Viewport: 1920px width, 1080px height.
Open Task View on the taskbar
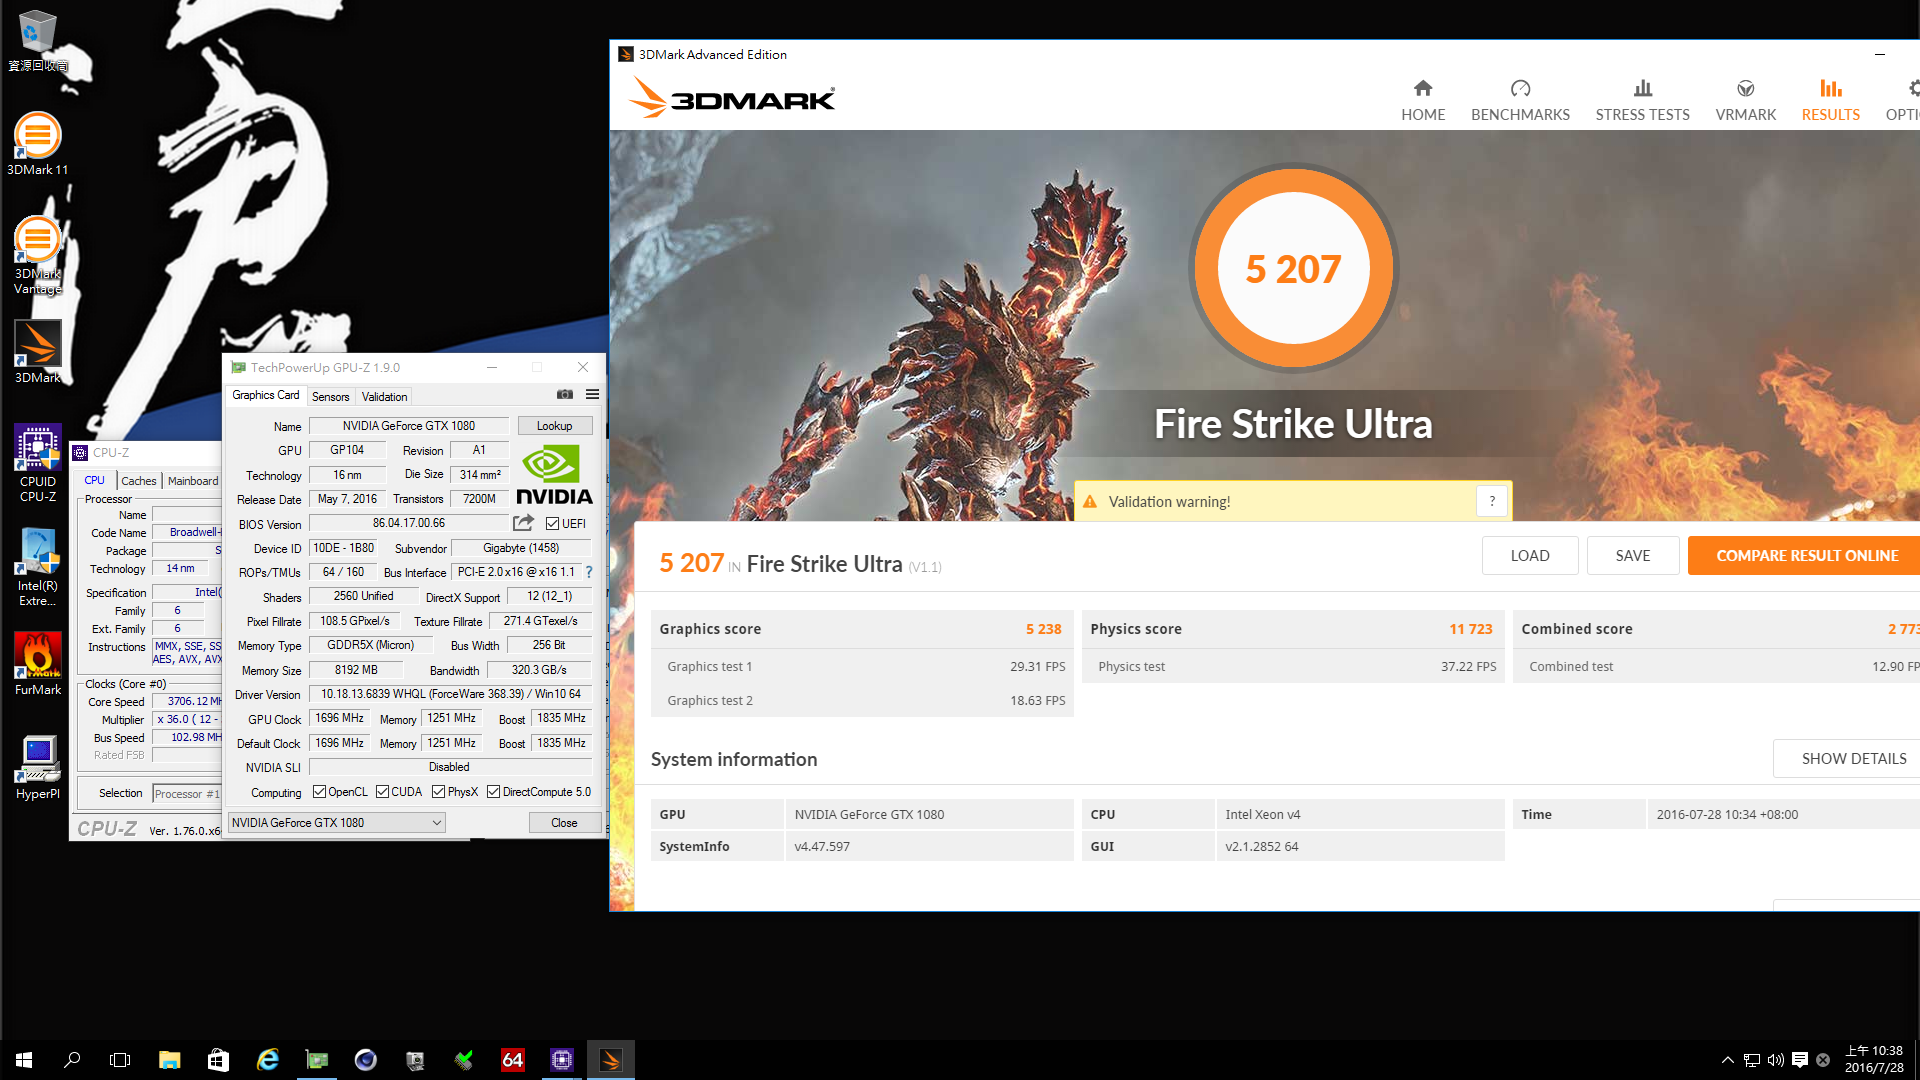click(120, 1060)
